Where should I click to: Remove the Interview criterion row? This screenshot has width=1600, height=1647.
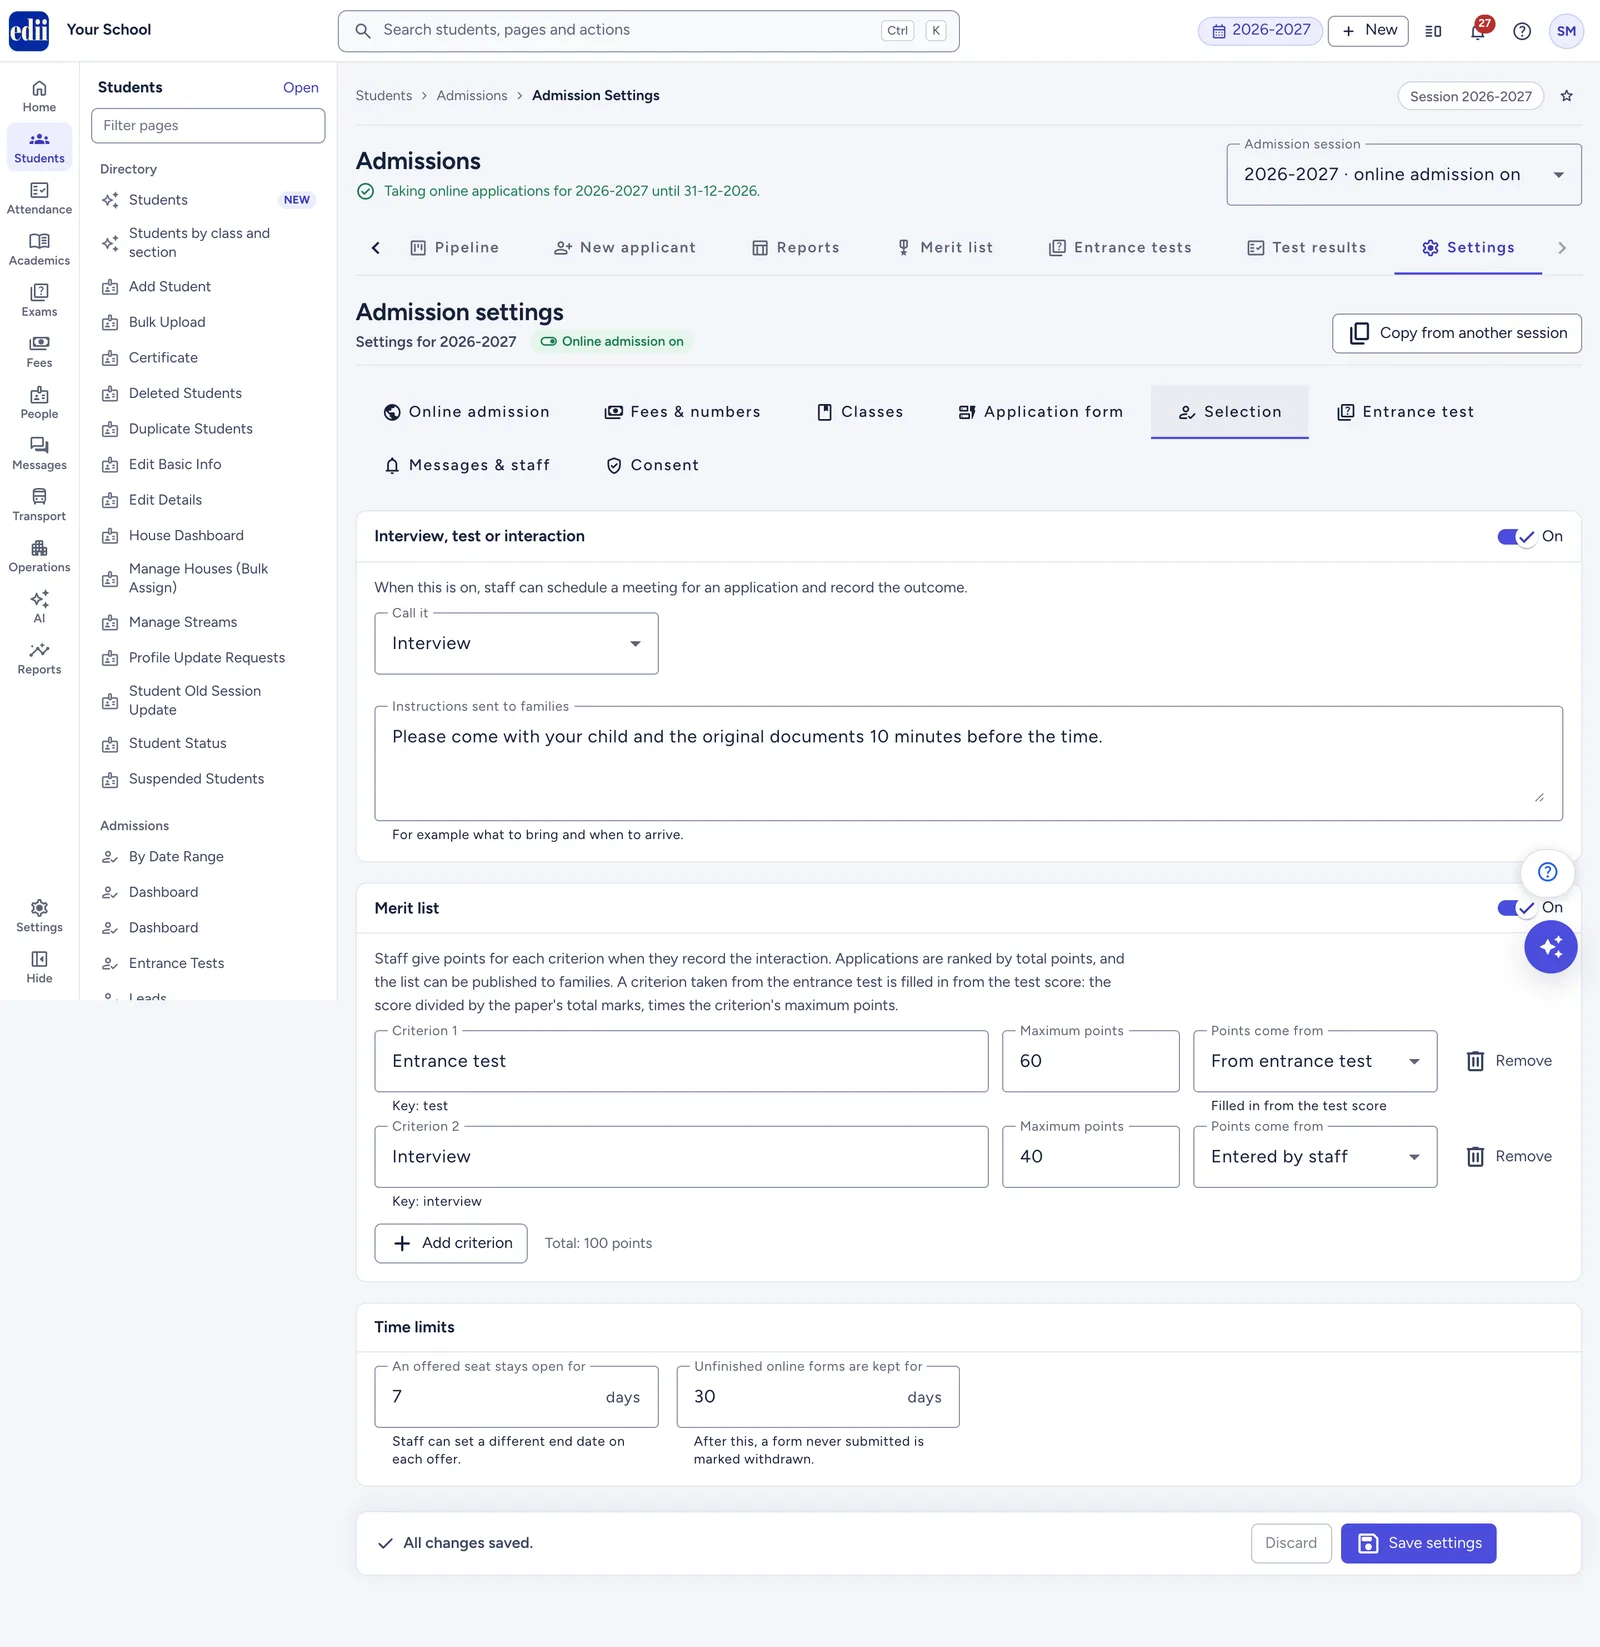1509,1157
